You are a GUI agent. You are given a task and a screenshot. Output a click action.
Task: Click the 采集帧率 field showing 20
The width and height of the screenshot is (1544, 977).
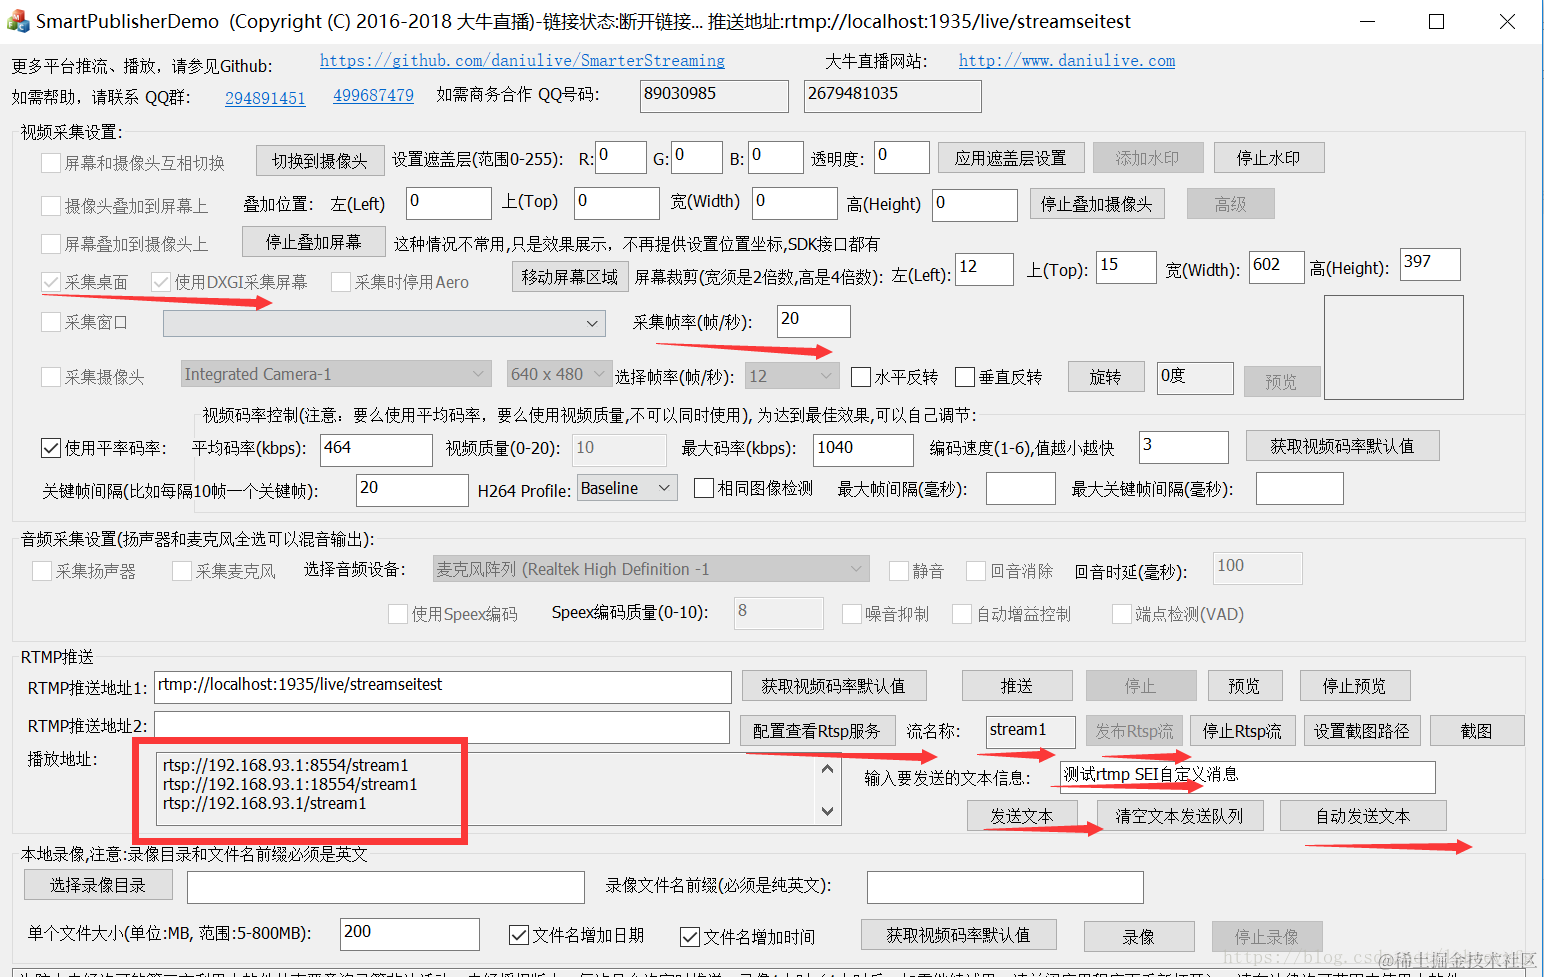(814, 321)
